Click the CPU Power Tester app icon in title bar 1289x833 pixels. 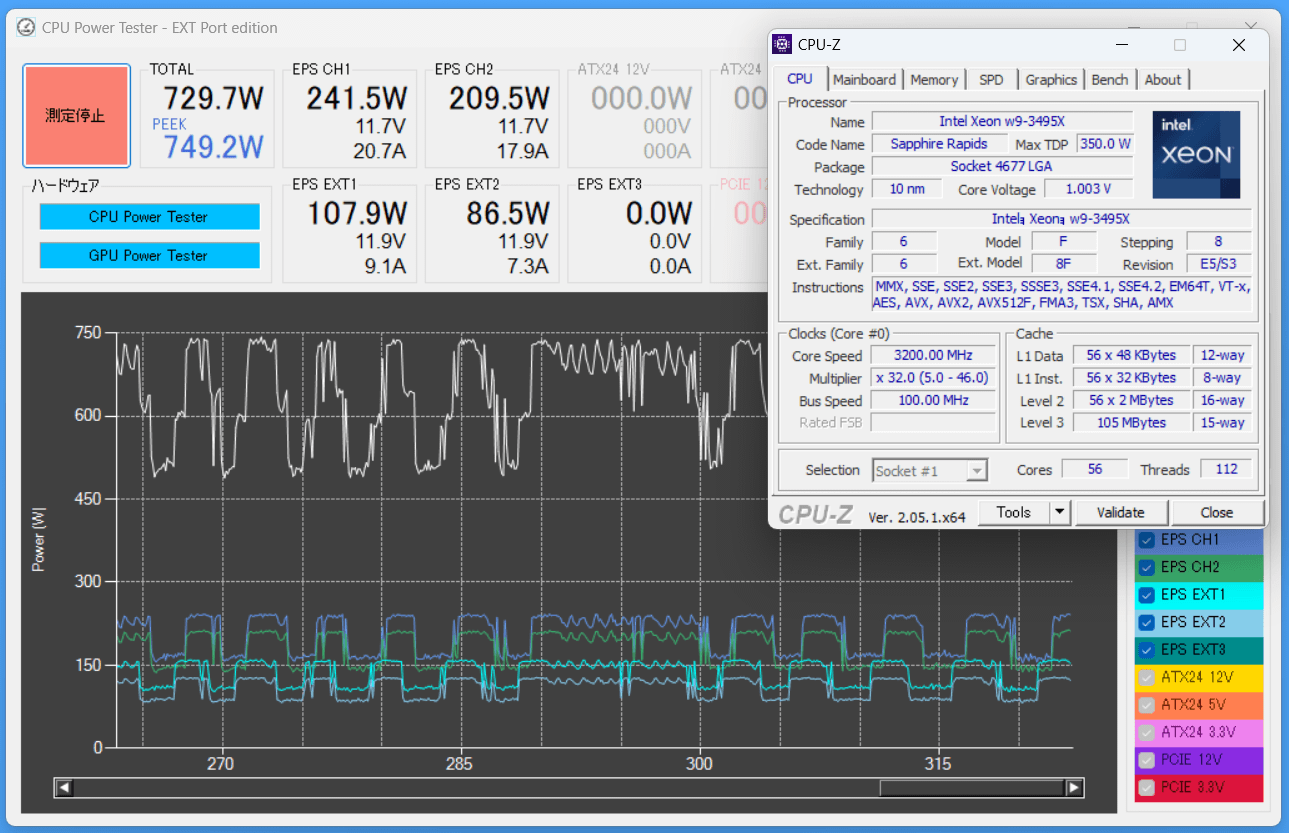click(25, 28)
